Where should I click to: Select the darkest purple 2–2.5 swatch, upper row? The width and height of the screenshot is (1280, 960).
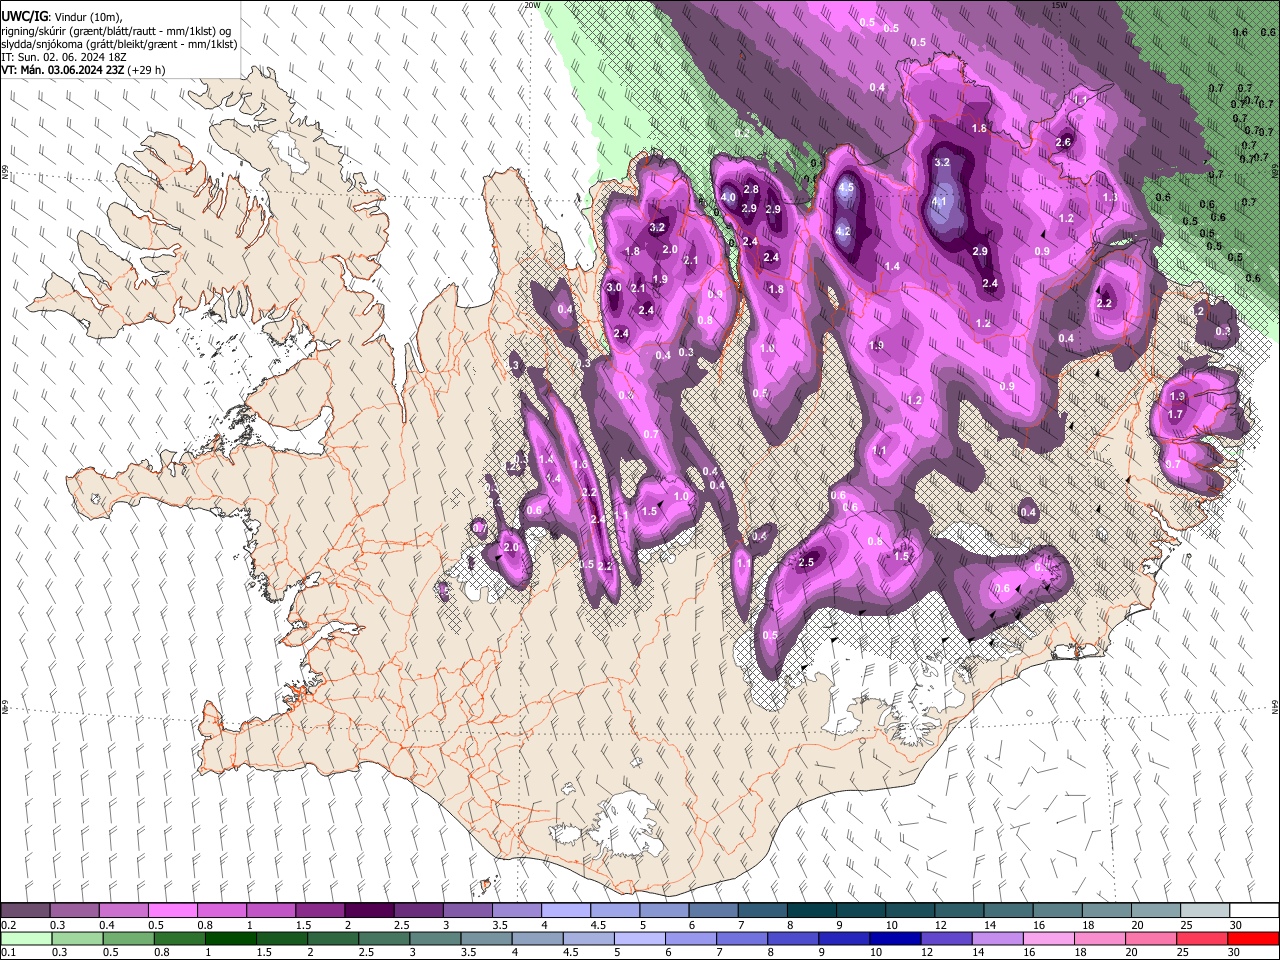[x=368, y=911]
